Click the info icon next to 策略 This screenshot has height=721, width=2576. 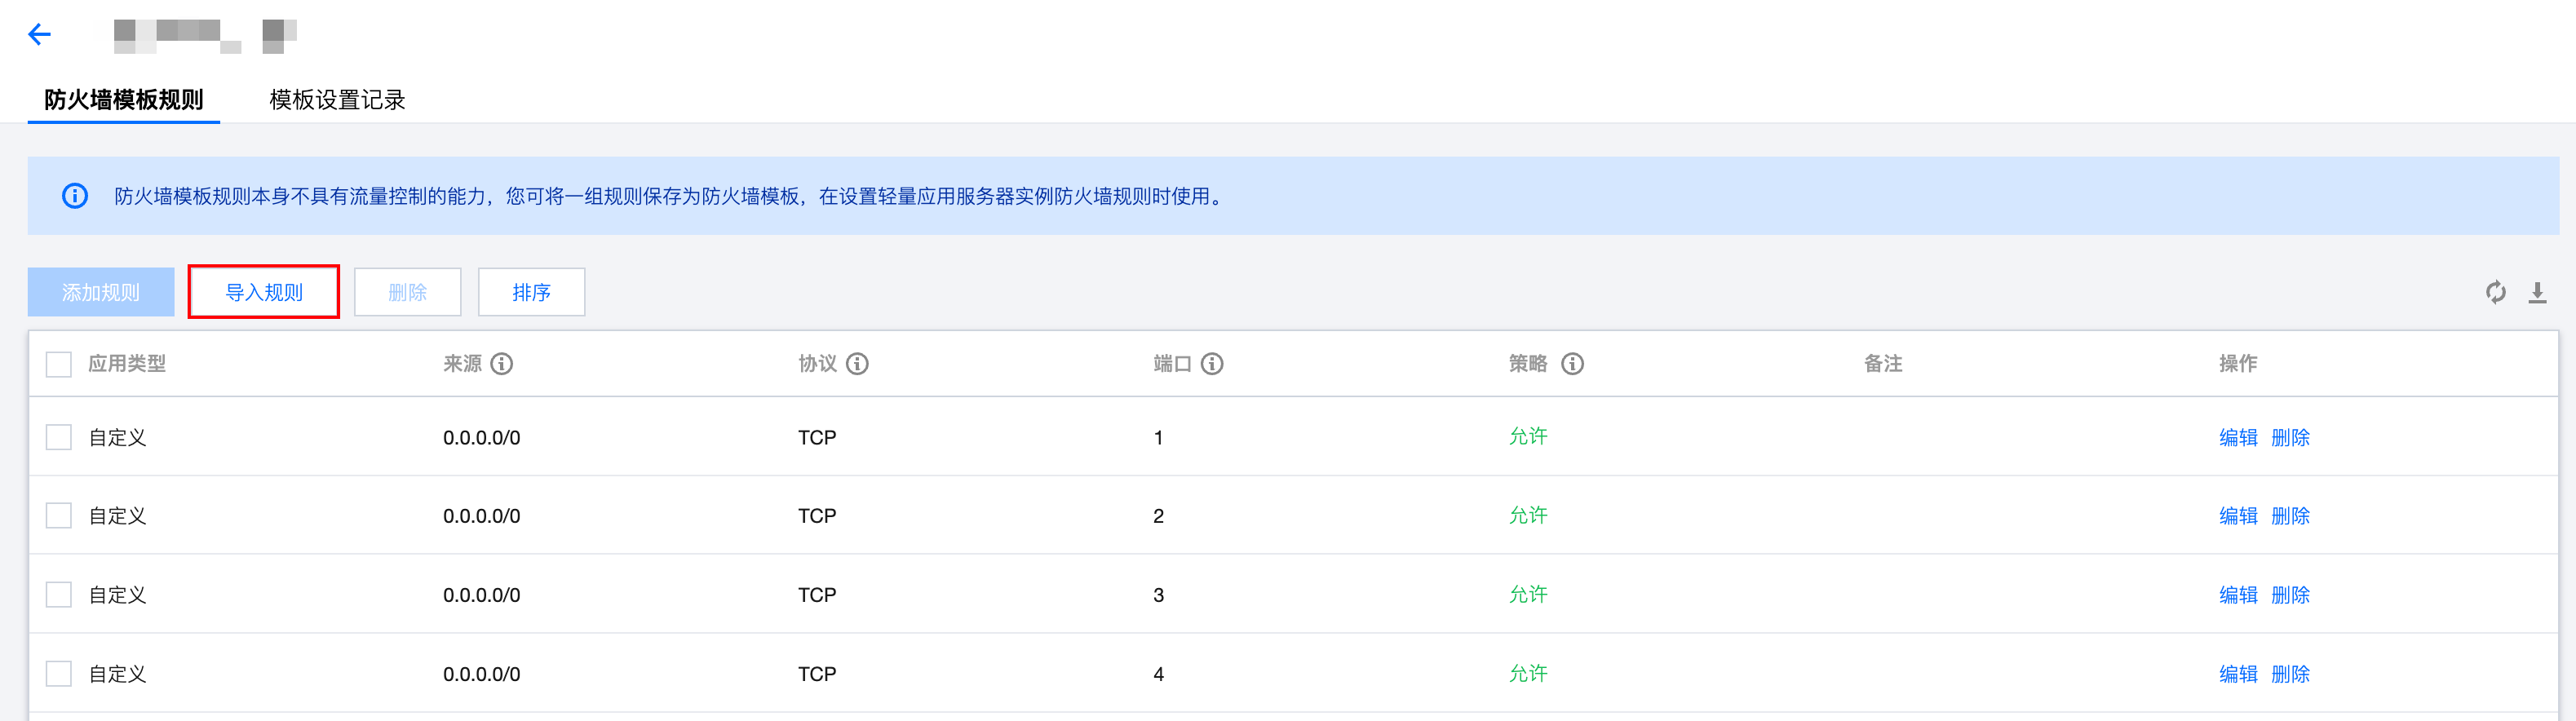(1572, 364)
